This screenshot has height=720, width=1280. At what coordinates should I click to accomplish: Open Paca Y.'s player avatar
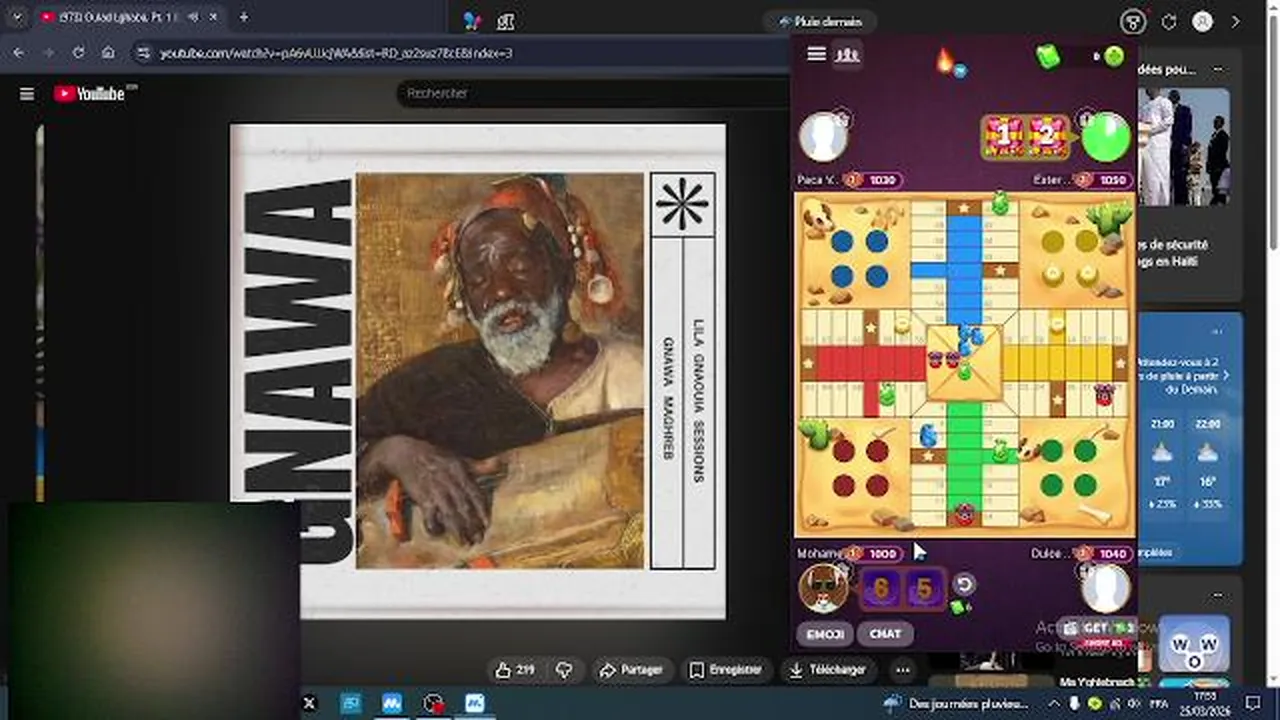click(x=823, y=137)
